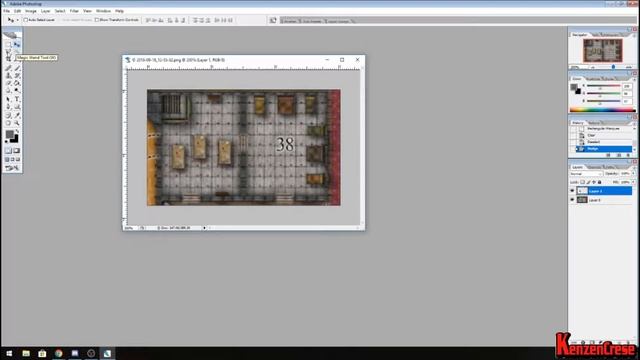Select the Zoom tool in toolbox
The image size is (640, 360).
pos(17,123)
